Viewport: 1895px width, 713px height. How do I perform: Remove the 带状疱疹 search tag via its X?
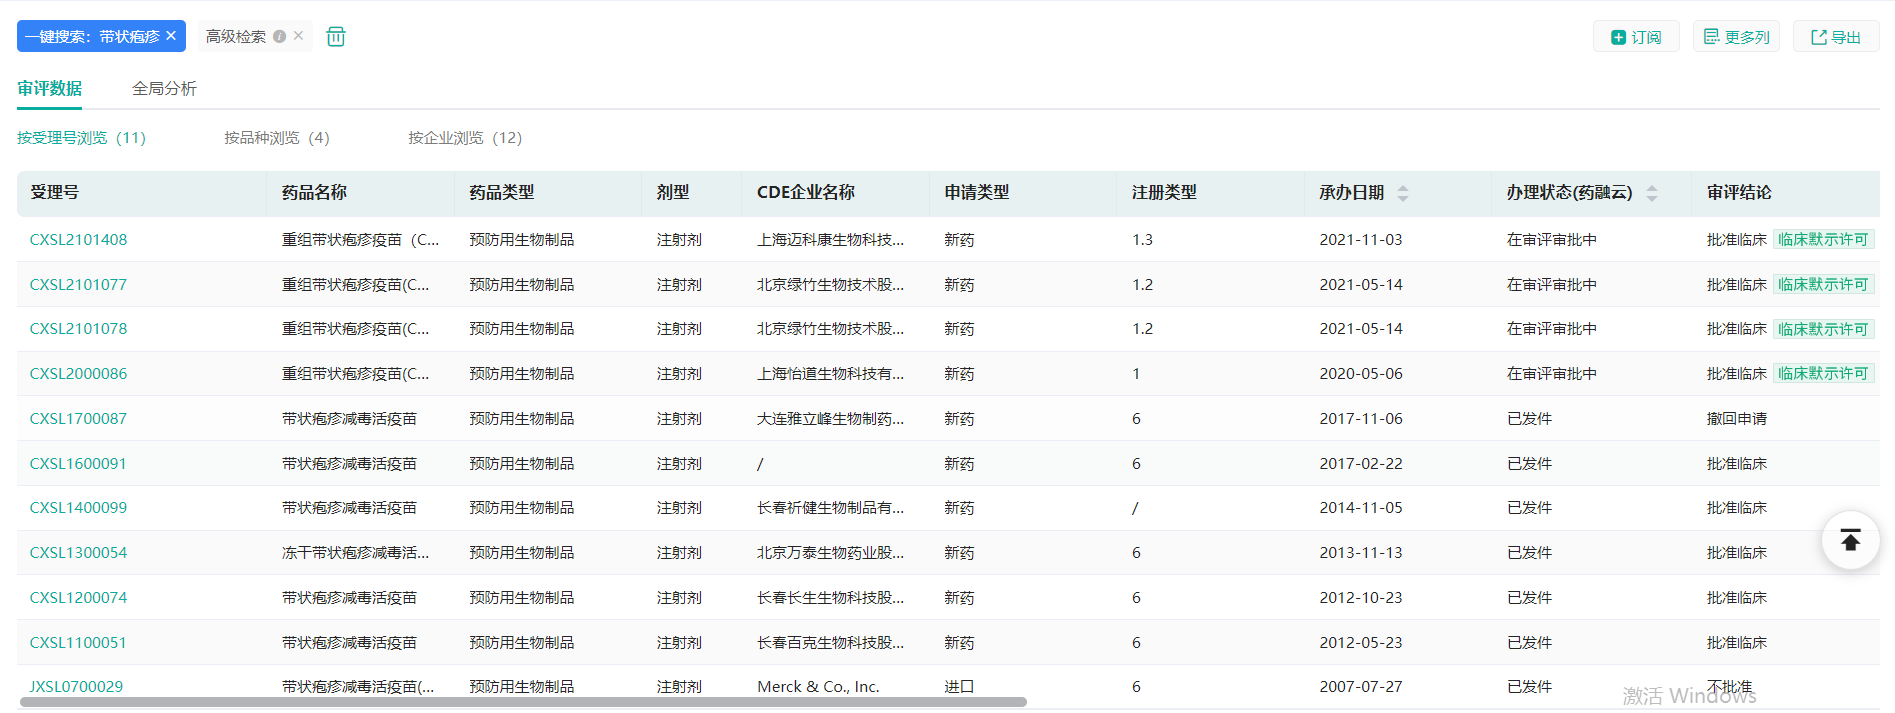point(171,36)
